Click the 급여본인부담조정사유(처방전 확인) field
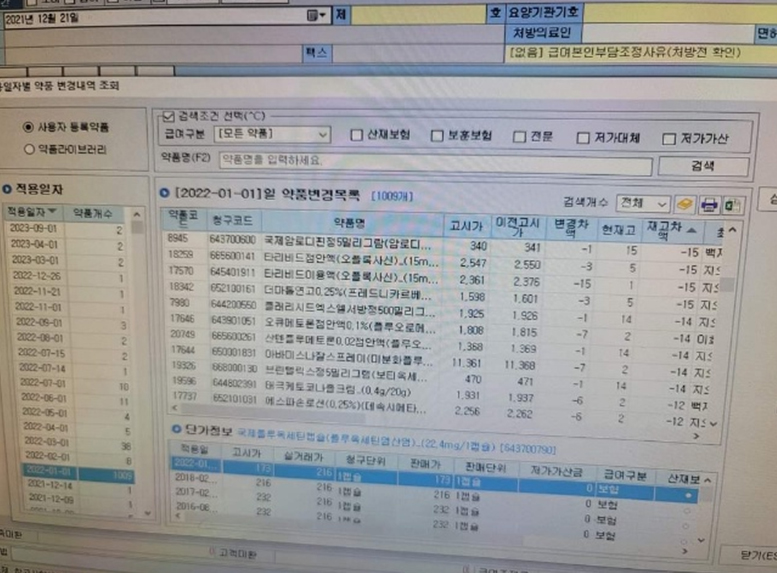 click(641, 53)
